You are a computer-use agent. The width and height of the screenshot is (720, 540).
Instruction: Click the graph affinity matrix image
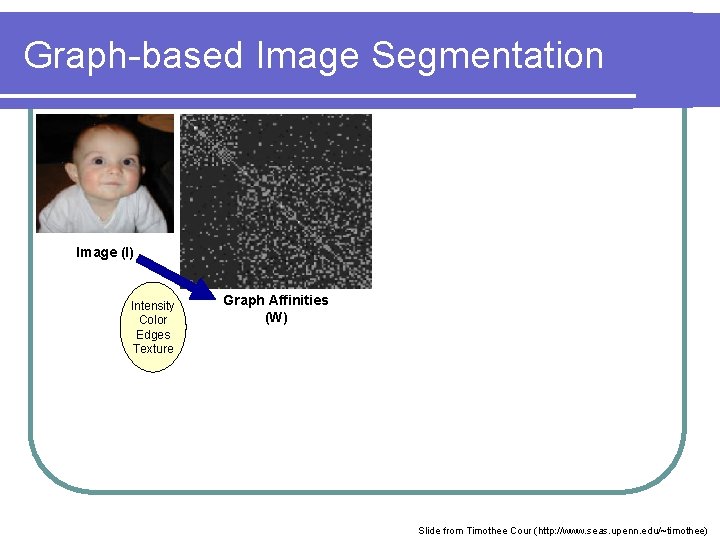(276, 201)
